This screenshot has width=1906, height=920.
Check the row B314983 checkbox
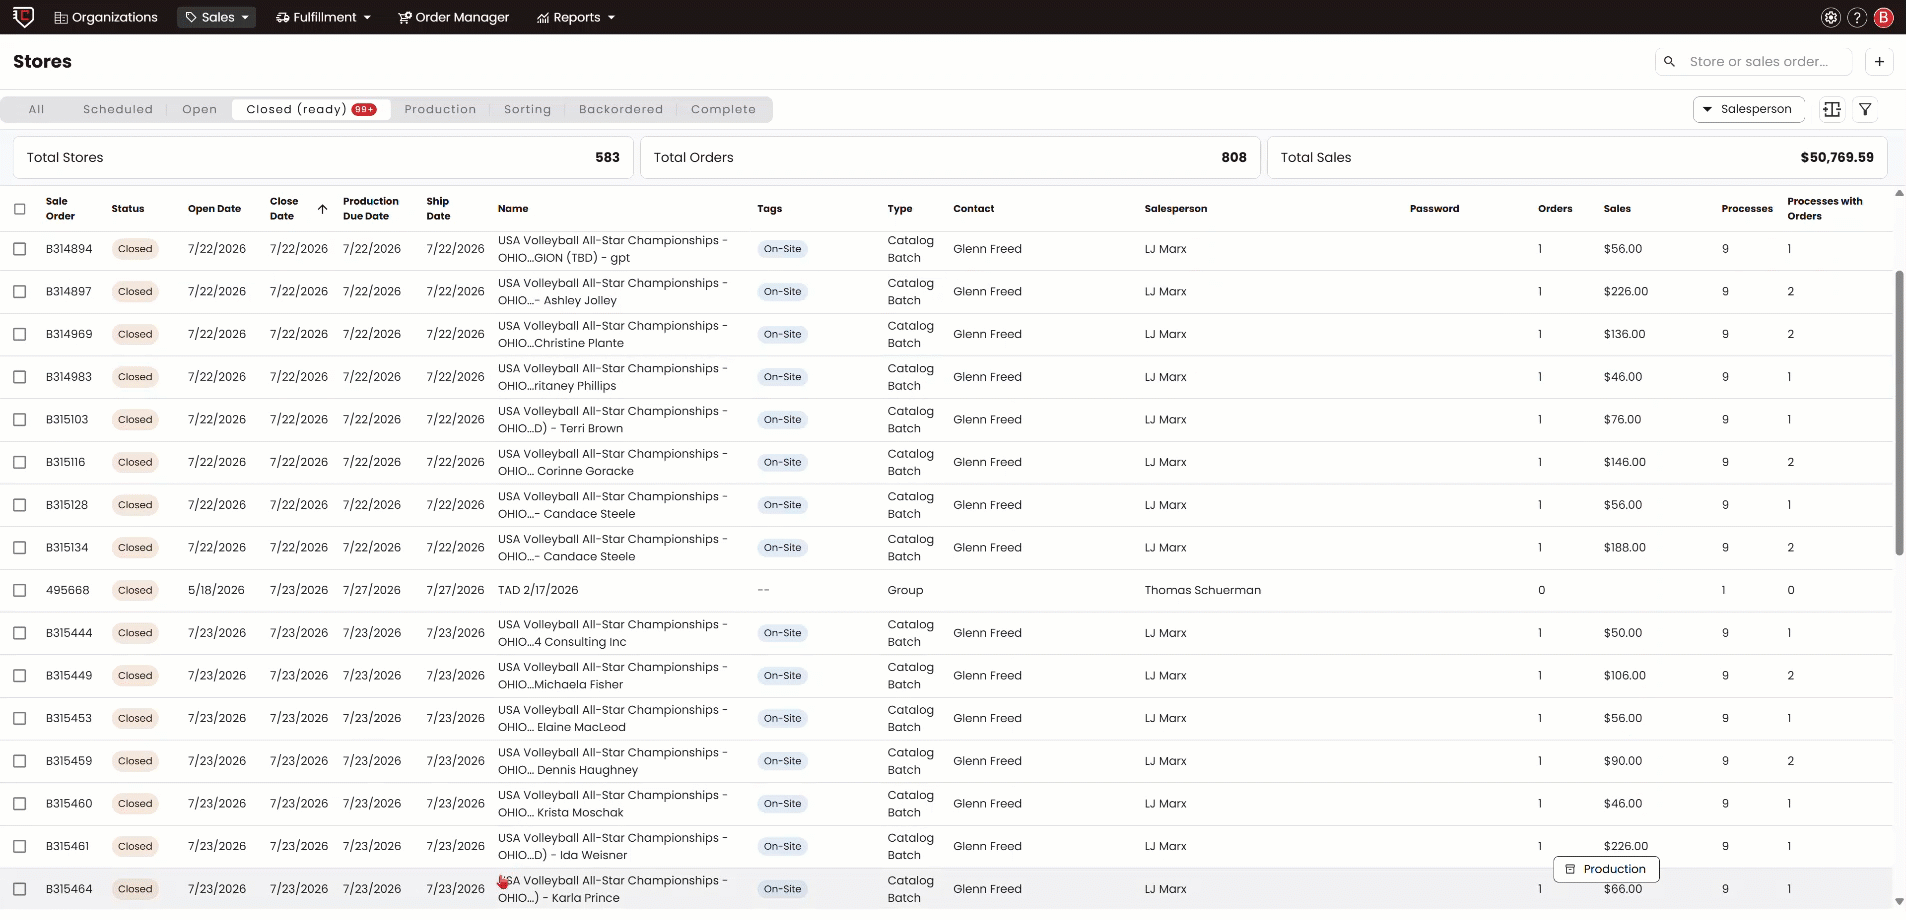(x=20, y=377)
